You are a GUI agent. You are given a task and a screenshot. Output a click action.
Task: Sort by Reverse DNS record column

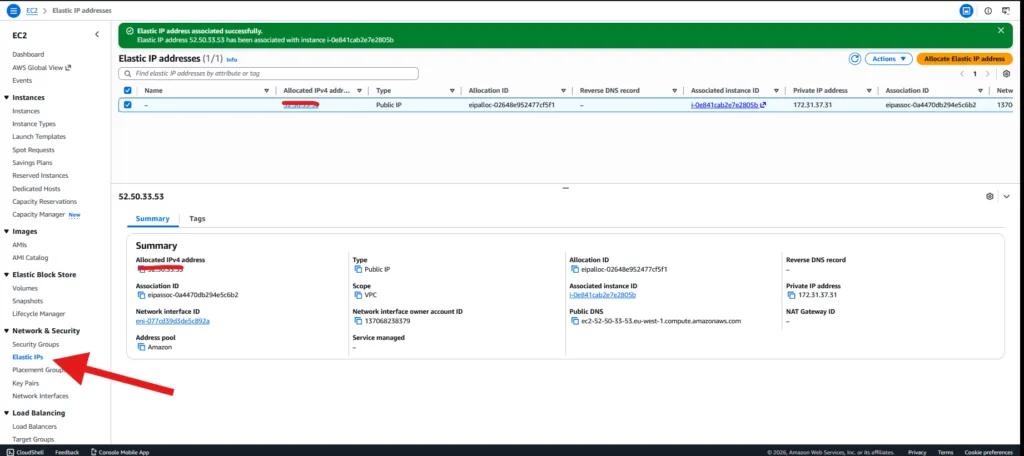coord(675,91)
